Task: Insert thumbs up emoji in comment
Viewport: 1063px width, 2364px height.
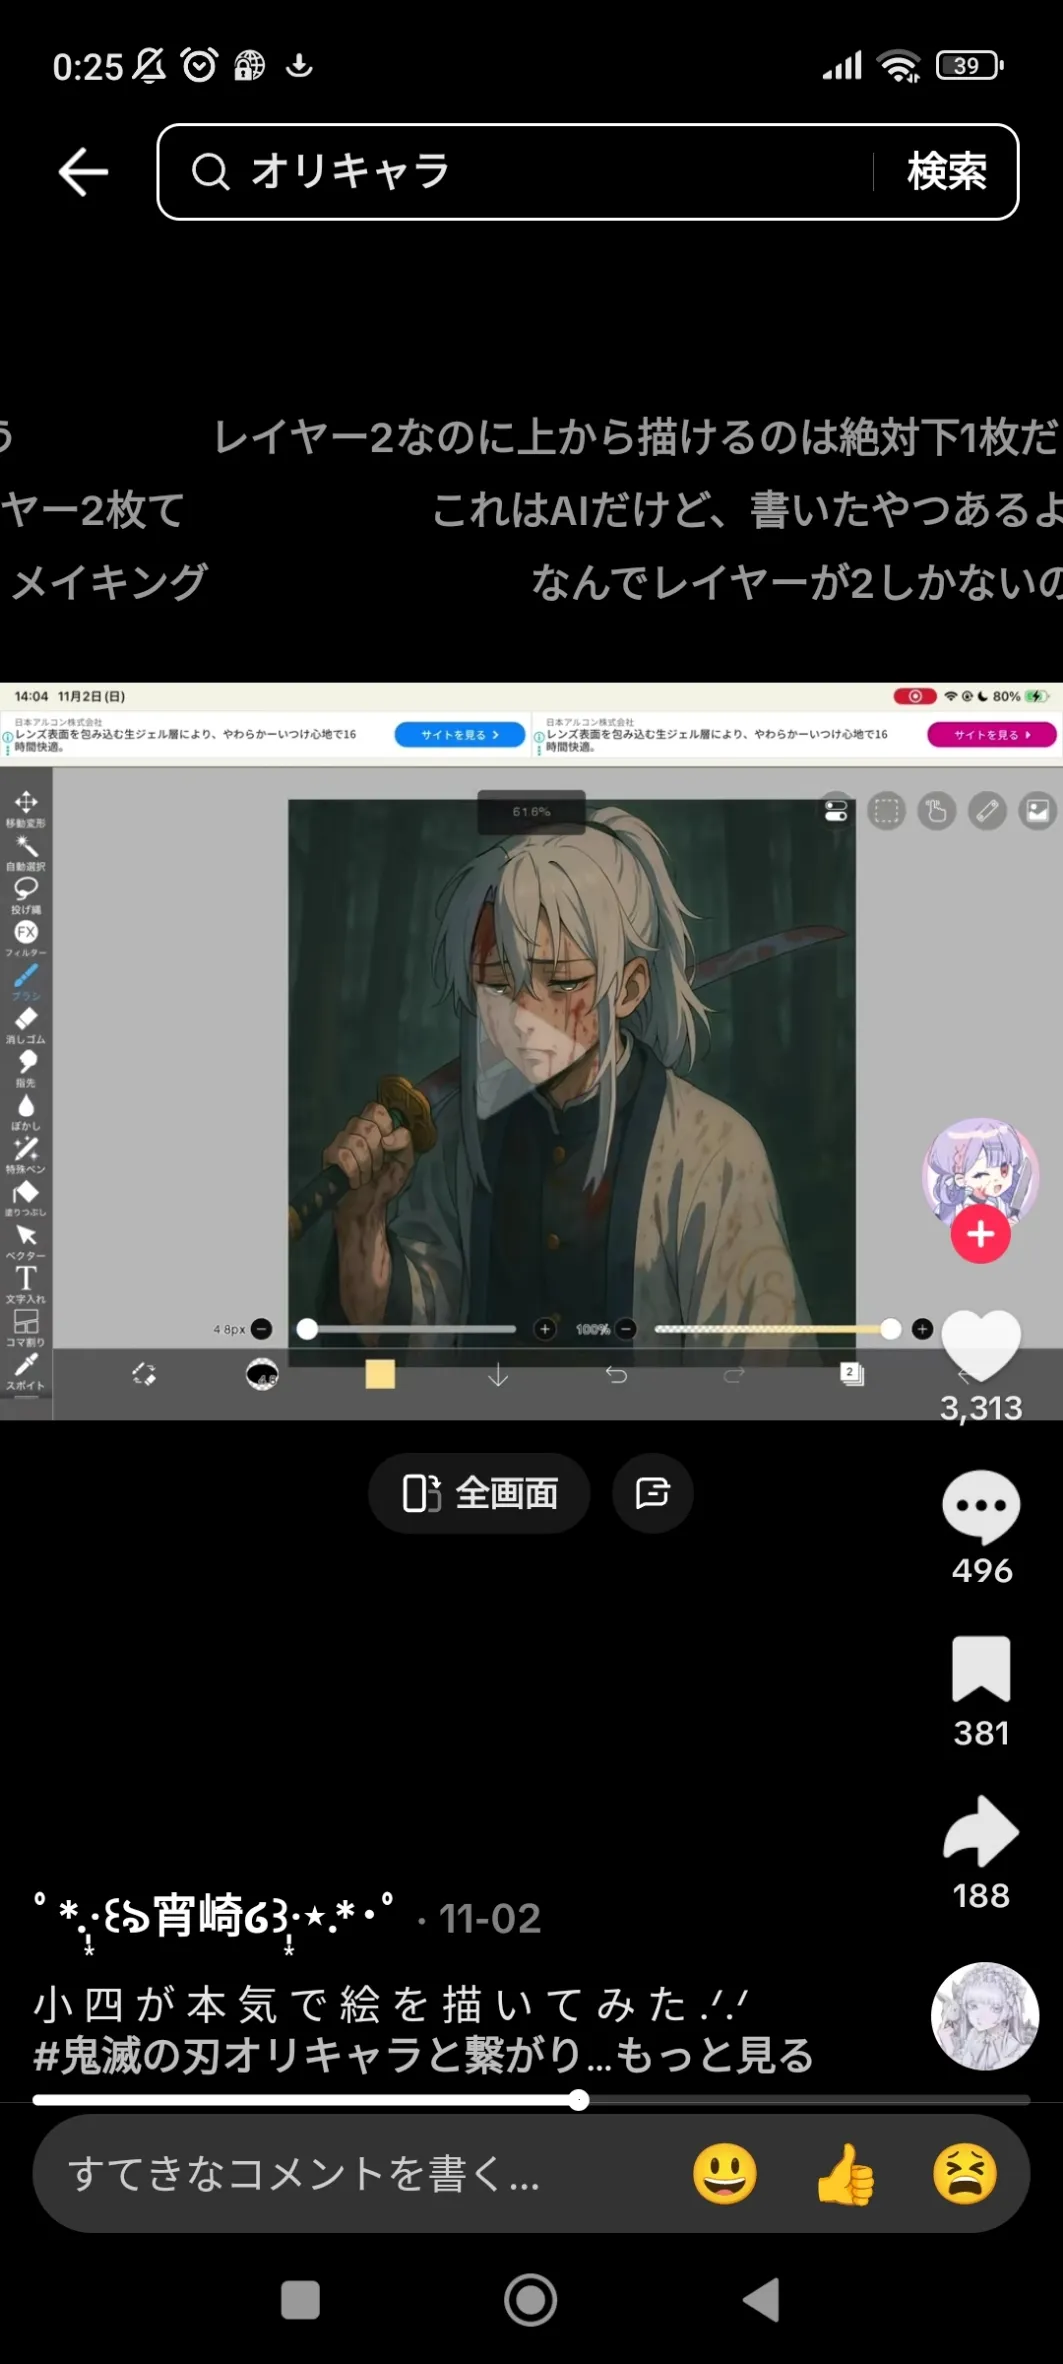Action: [x=845, y=2174]
